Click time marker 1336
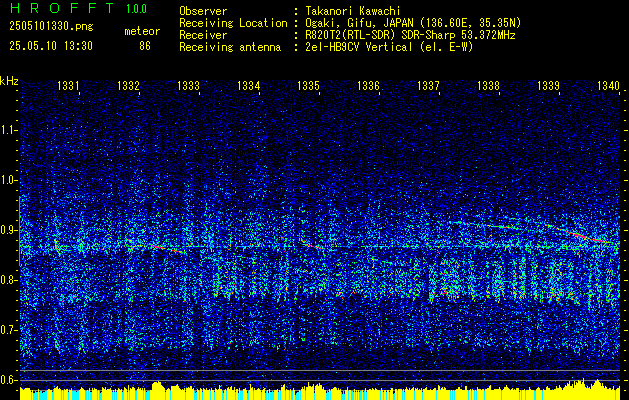This screenshot has height=400, width=629. pos(369,85)
